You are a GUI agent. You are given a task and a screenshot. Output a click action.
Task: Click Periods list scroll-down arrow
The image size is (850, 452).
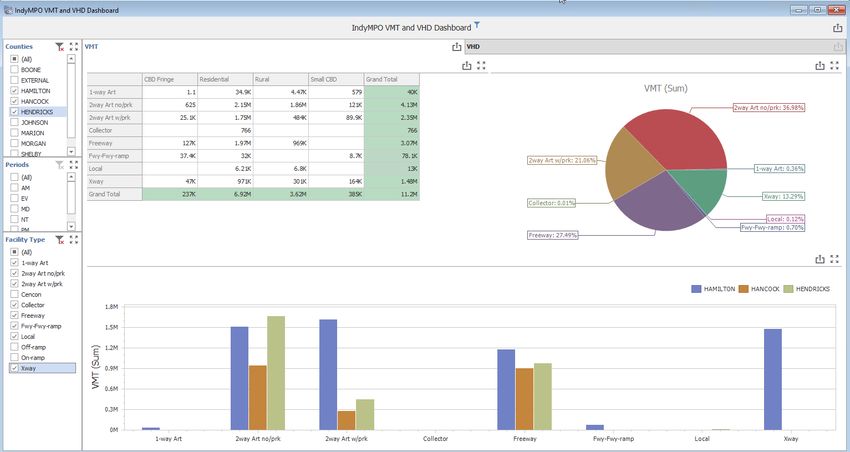71,226
